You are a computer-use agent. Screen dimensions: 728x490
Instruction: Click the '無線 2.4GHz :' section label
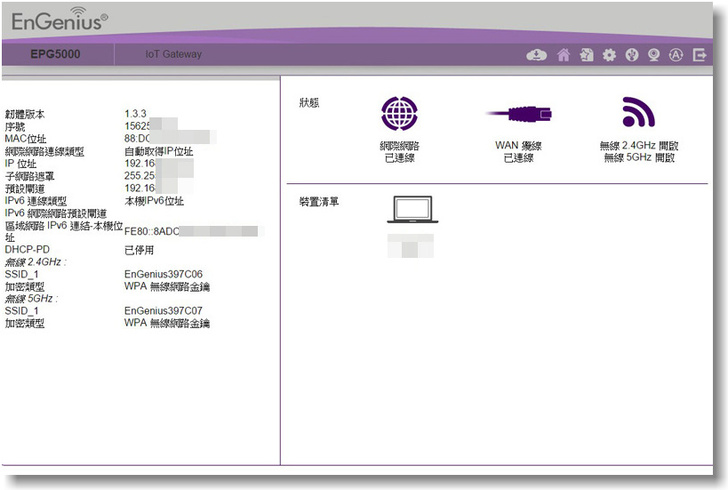coord(36,262)
